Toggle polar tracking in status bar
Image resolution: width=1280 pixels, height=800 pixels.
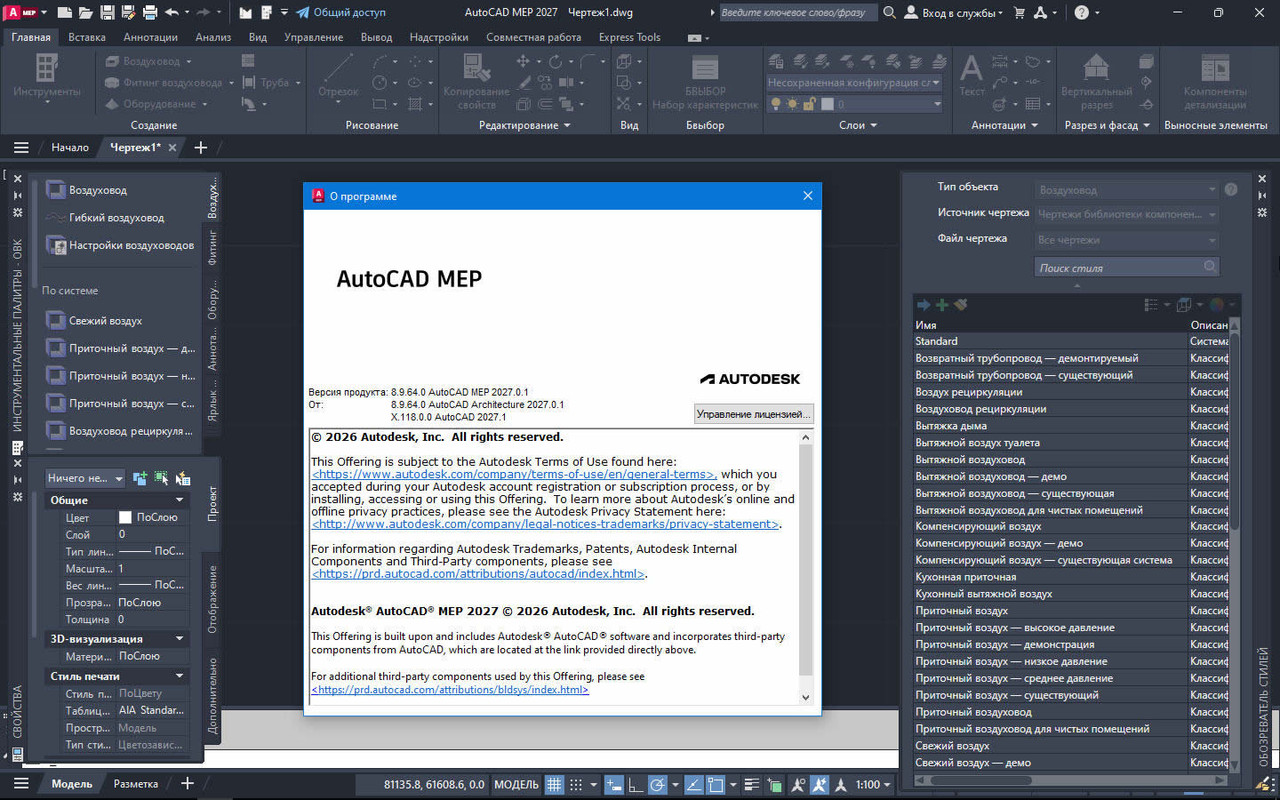tap(658, 785)
